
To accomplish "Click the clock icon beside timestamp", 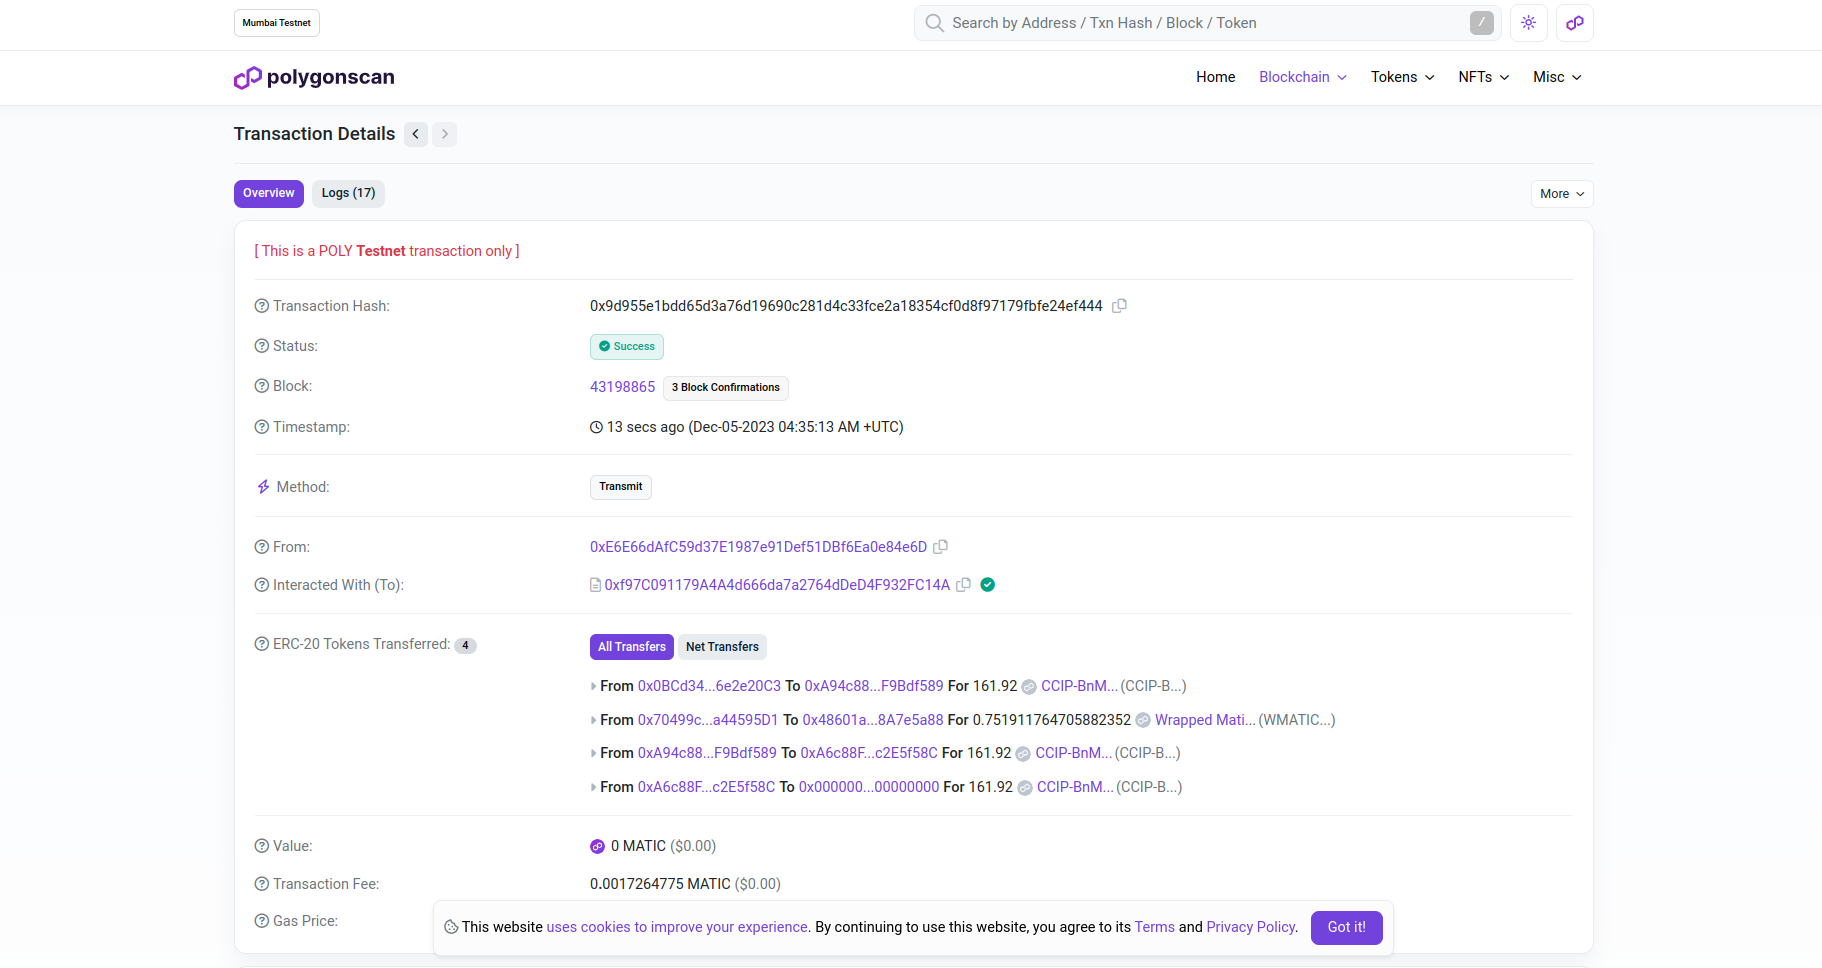I will (x=597, y=427).
